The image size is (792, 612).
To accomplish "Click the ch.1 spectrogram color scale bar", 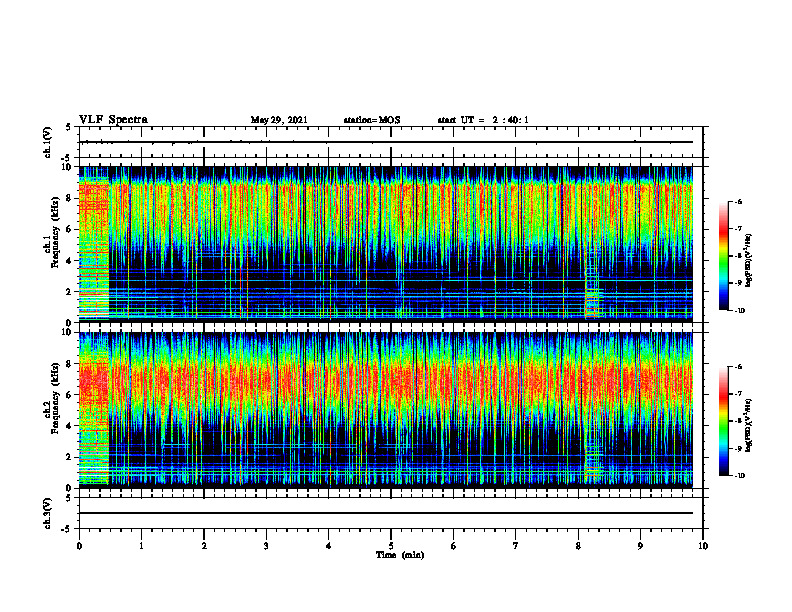I will pos(723,256).
